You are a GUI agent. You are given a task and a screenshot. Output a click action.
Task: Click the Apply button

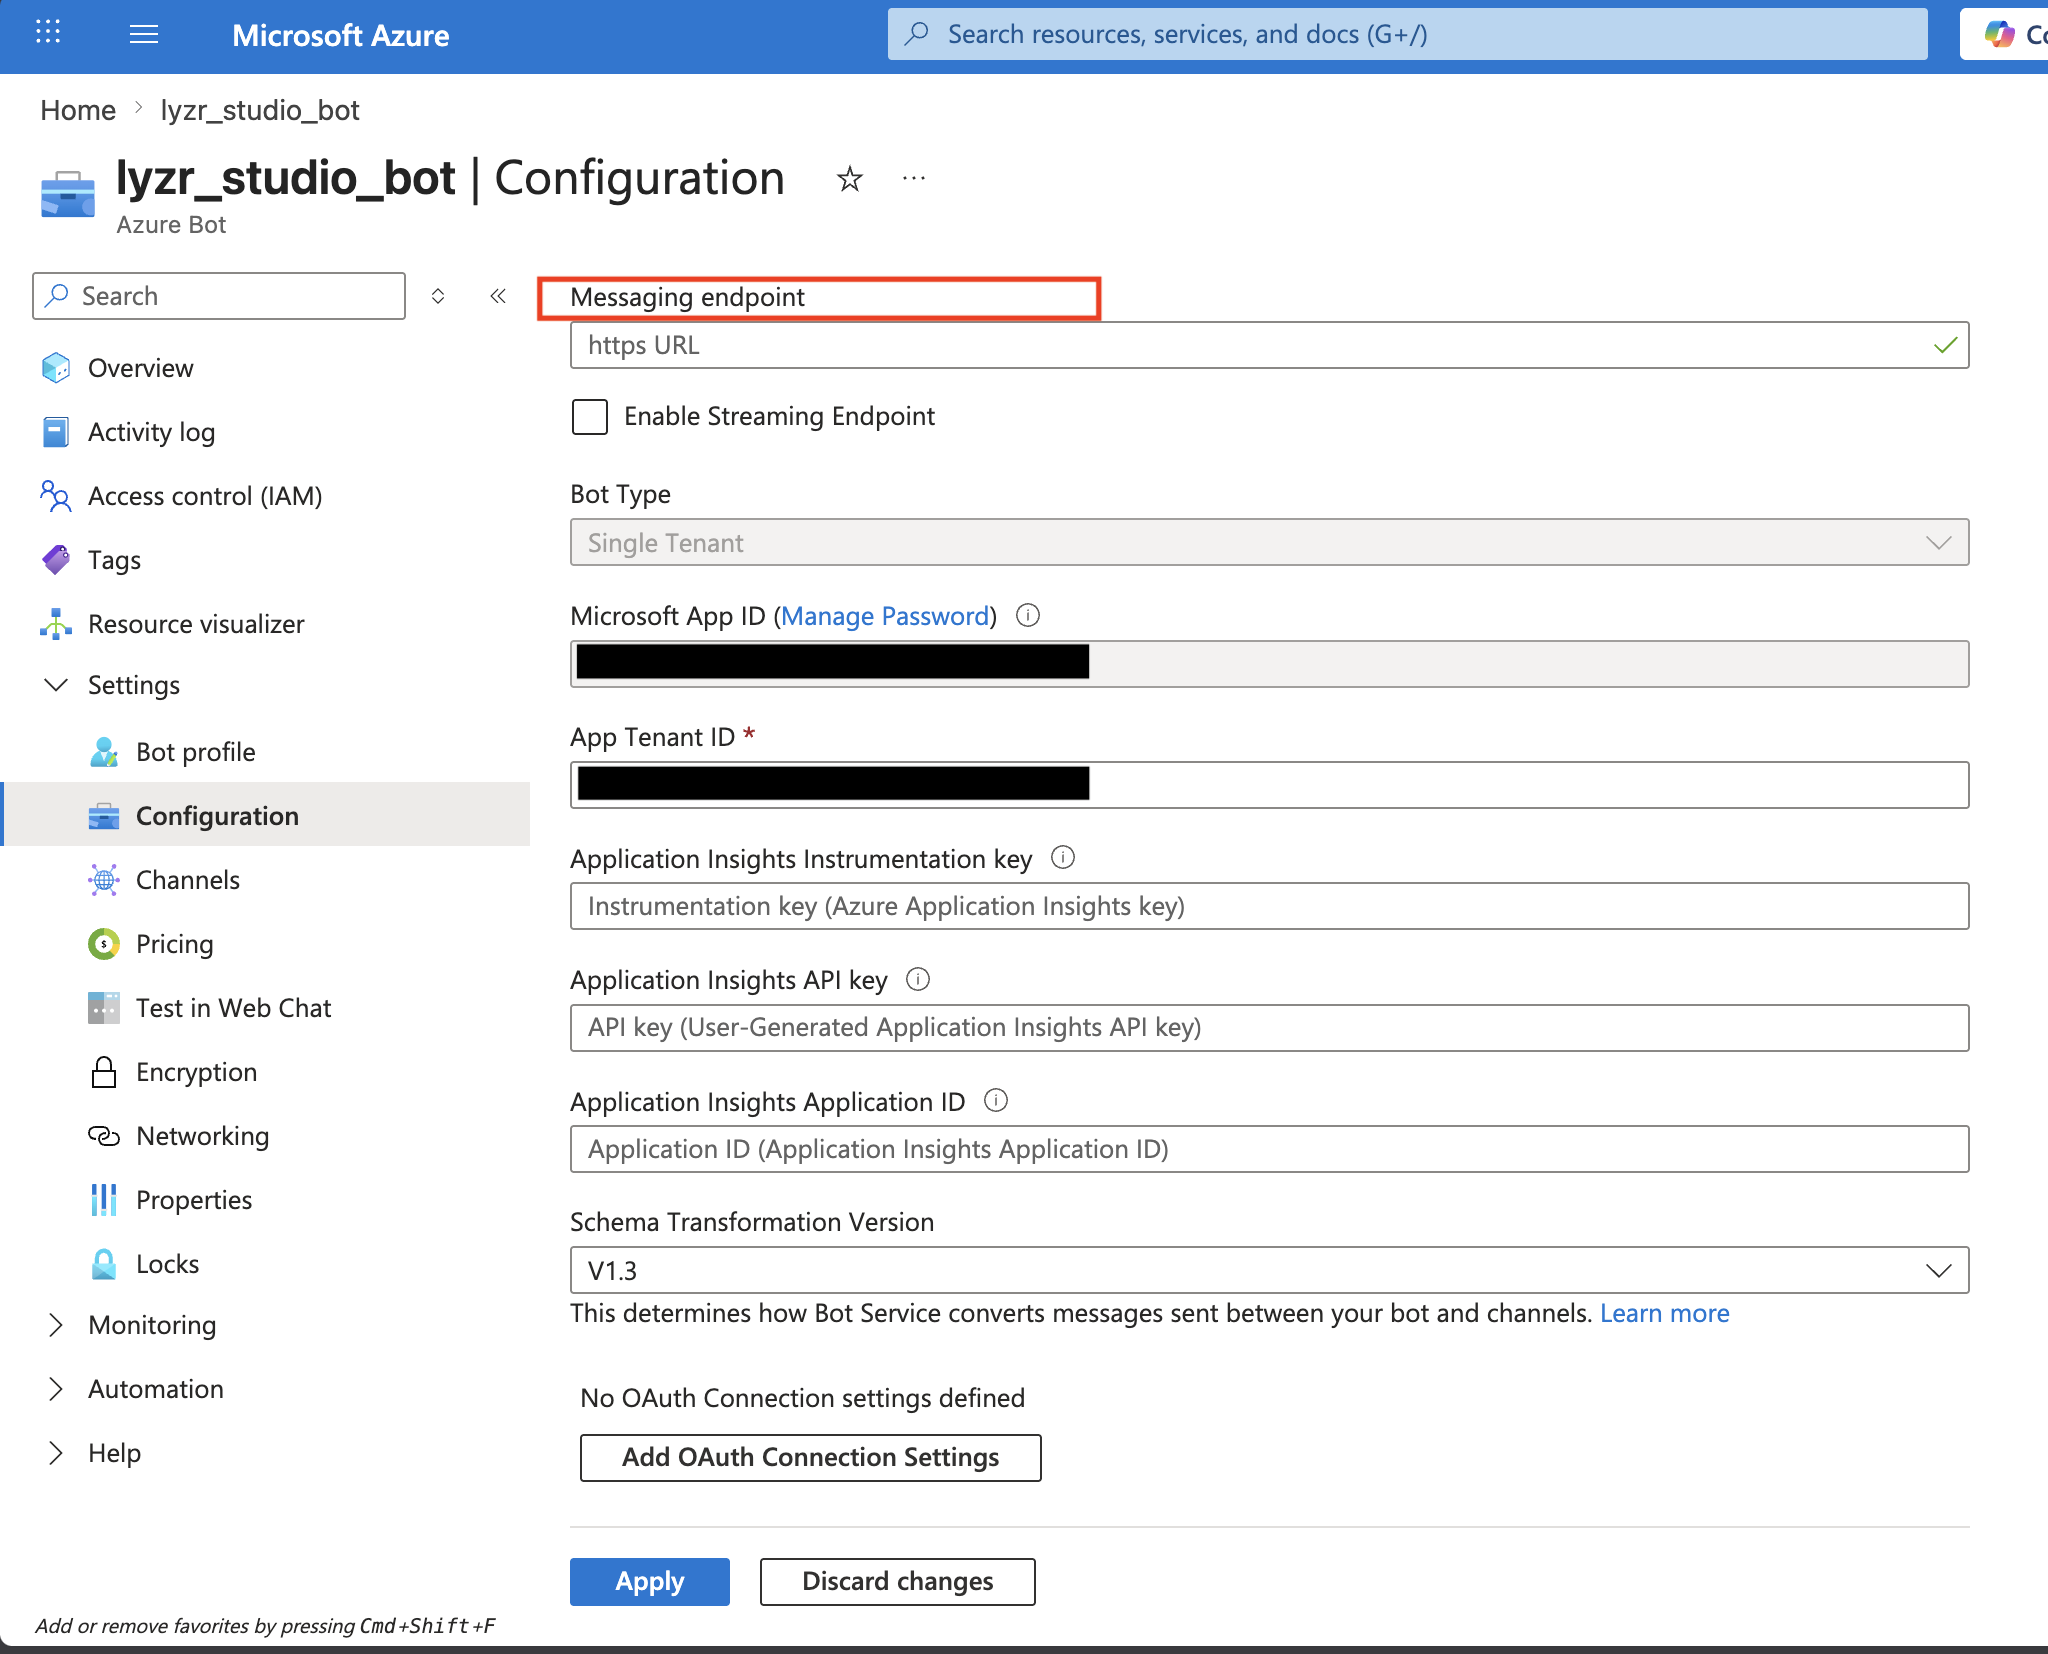coord(649,1581)
